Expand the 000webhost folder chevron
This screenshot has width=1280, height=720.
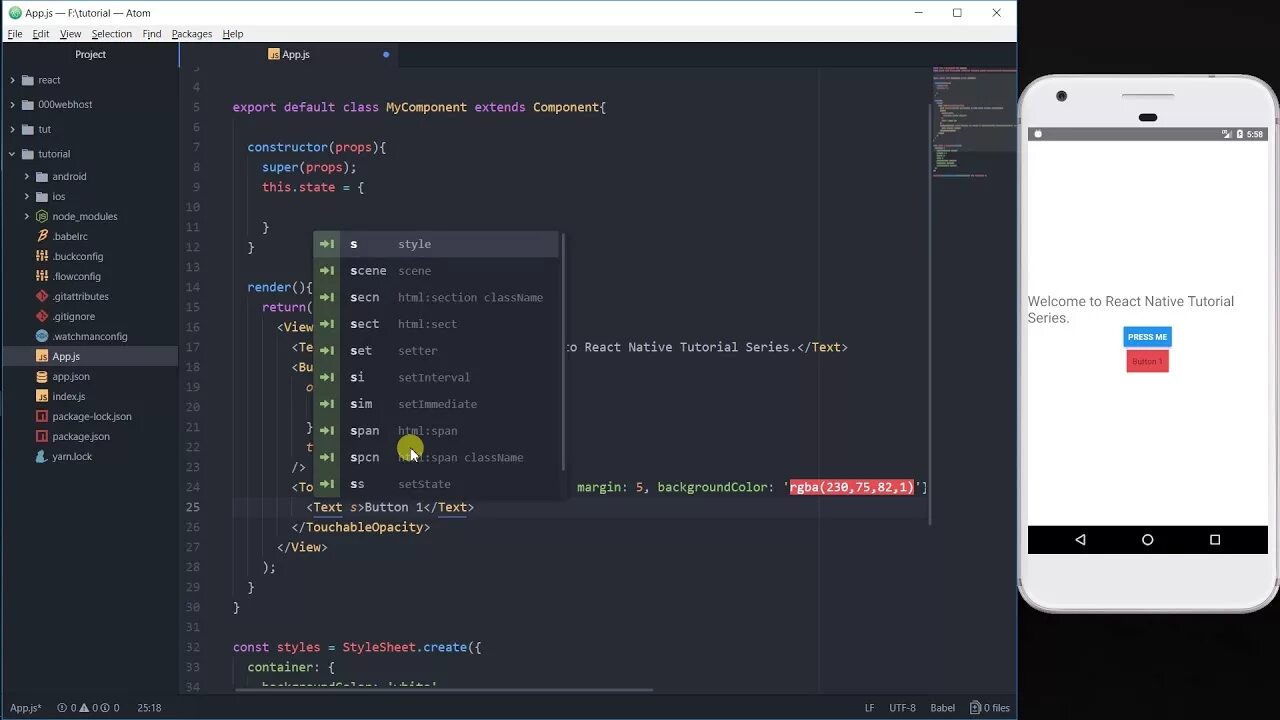coord(12,104)
